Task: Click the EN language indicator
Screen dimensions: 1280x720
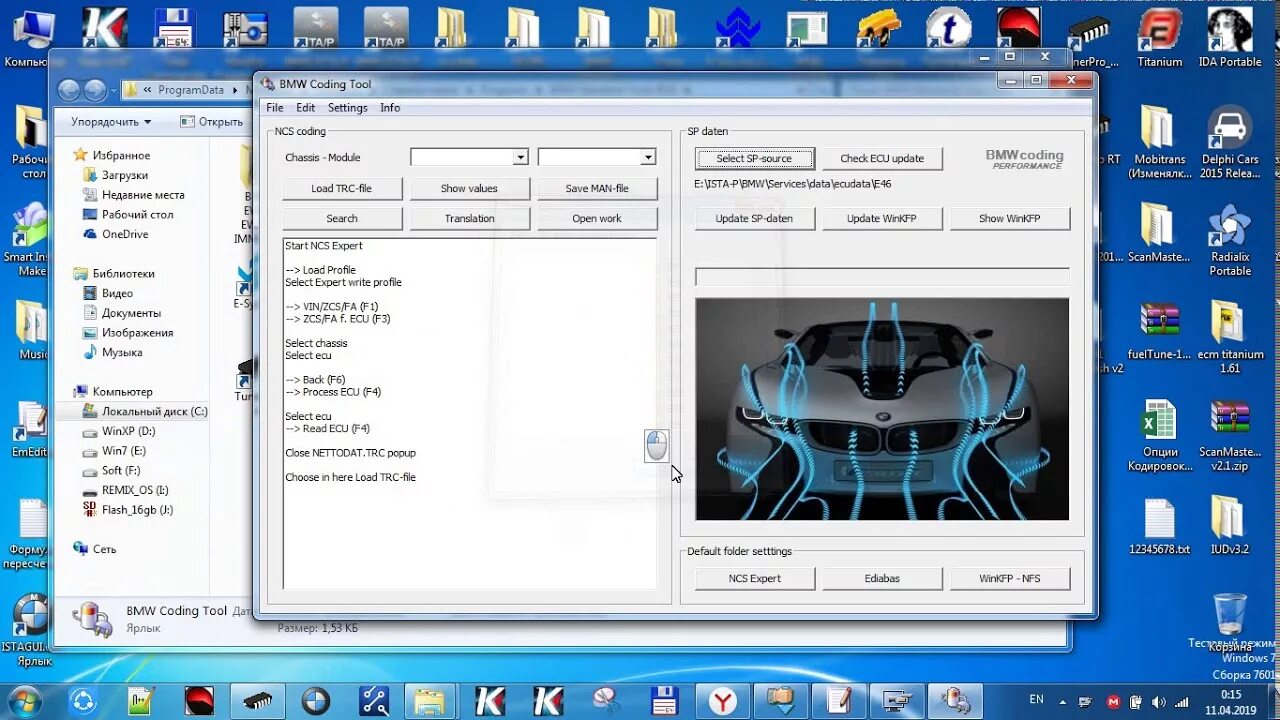Action: tap(1037, 700)
